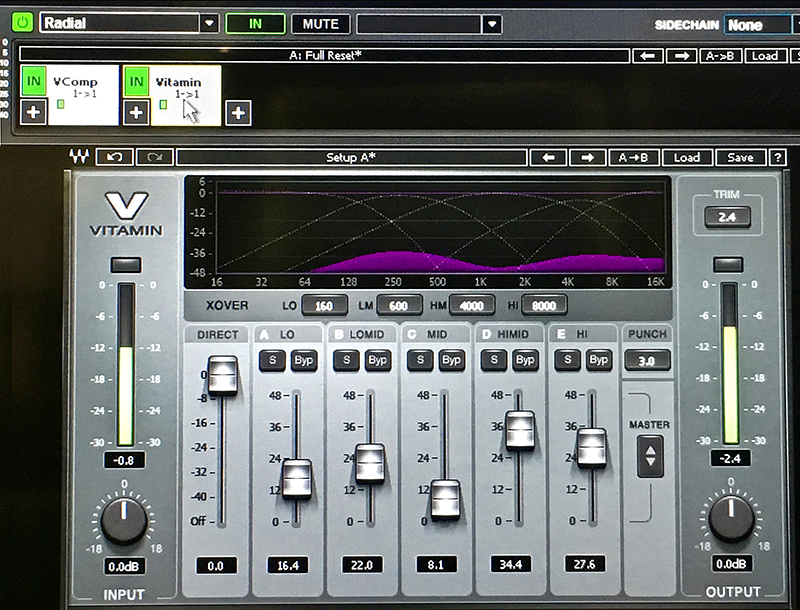Open the SIDECHAIN None selector
This screenshot has height=610, width=800.
pyautogui.click(x=760, y=24)
